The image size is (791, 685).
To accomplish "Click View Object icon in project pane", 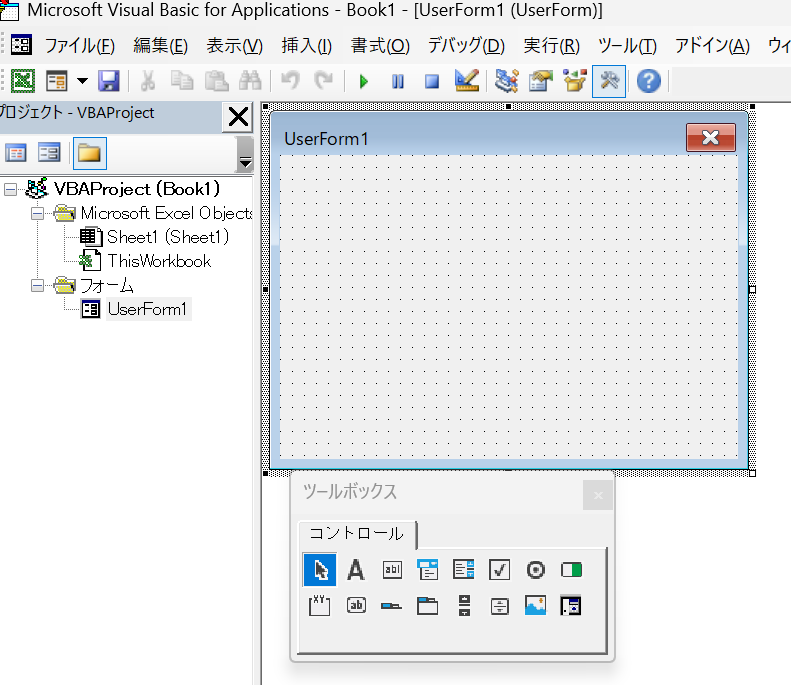I will [49, 153].
